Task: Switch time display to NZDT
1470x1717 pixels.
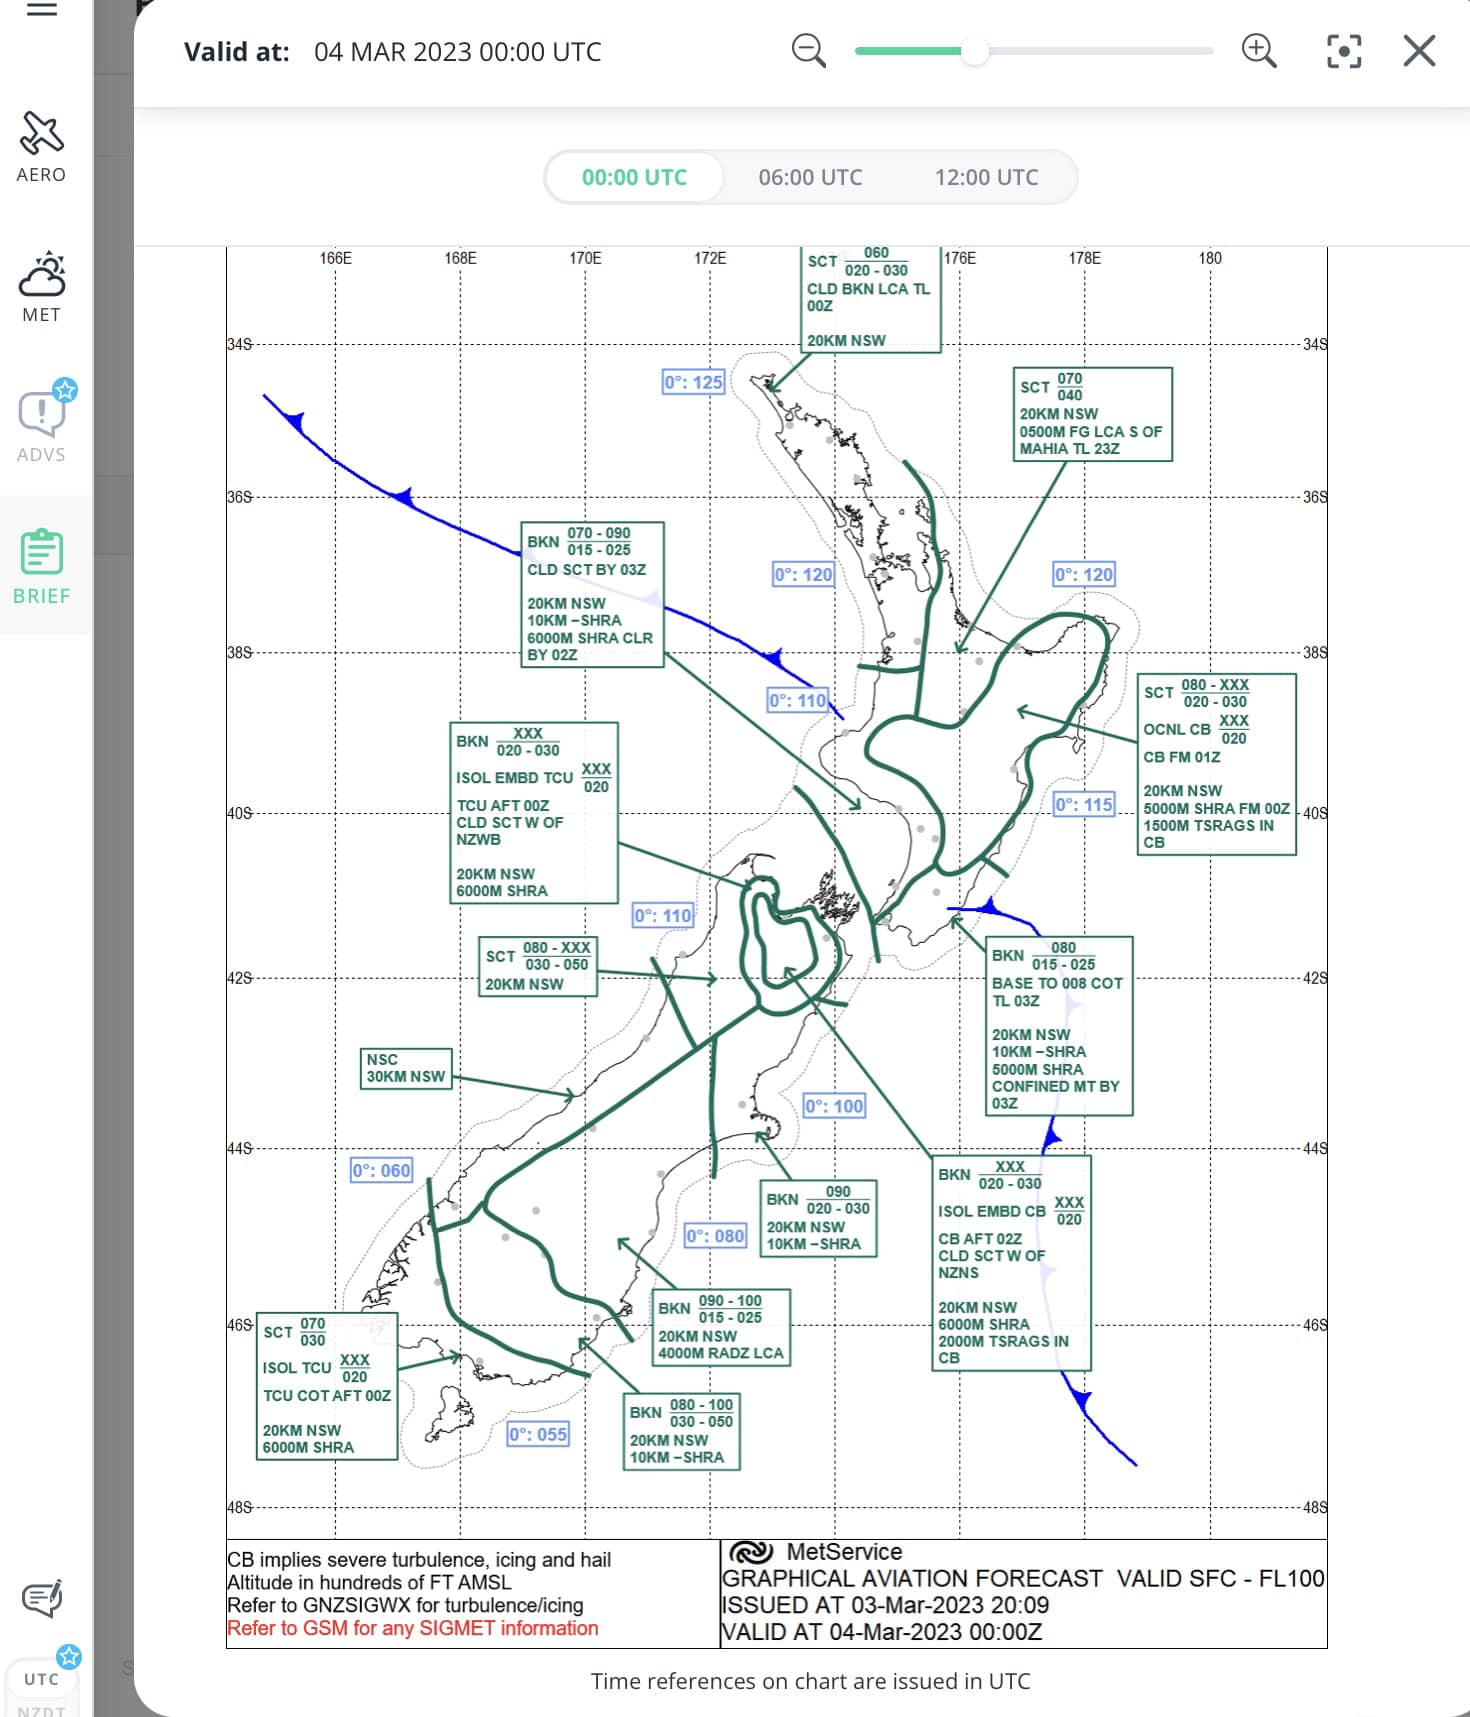Action: (x=41, y=1709)
